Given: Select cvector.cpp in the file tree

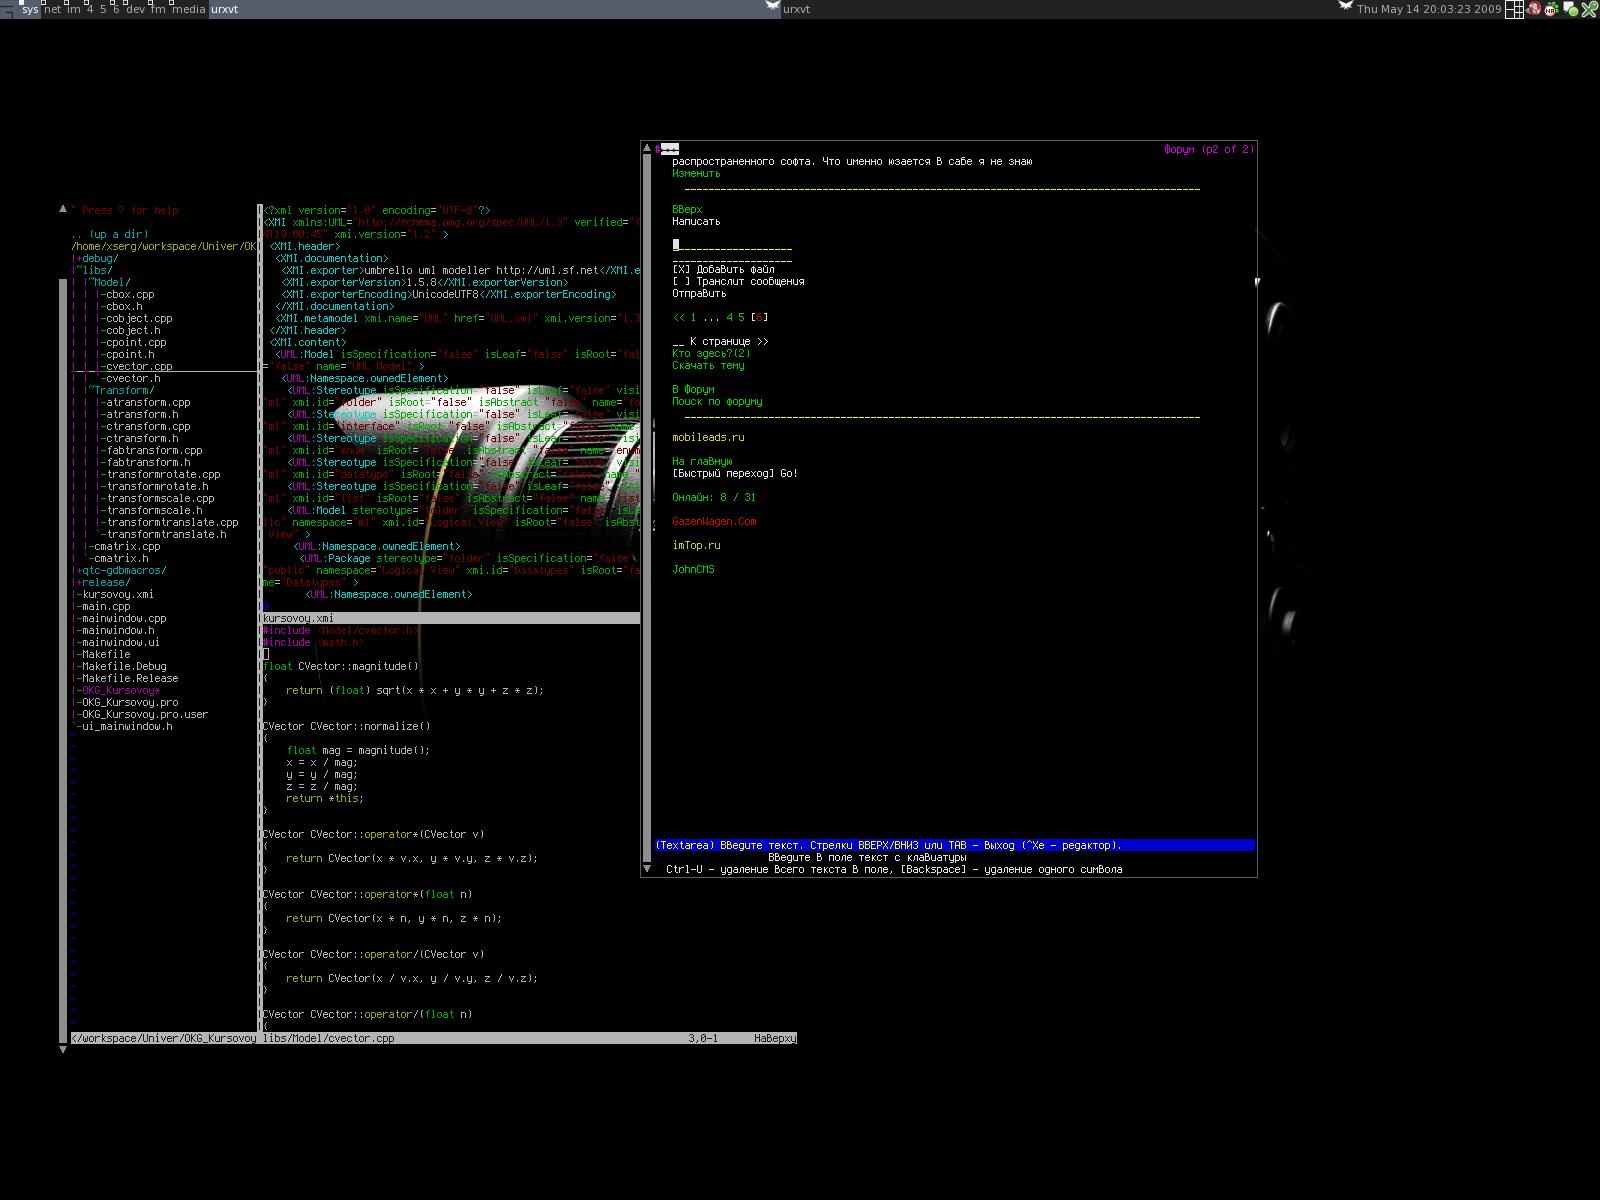Looking at the screenshot, I should (x=139, y=366).
